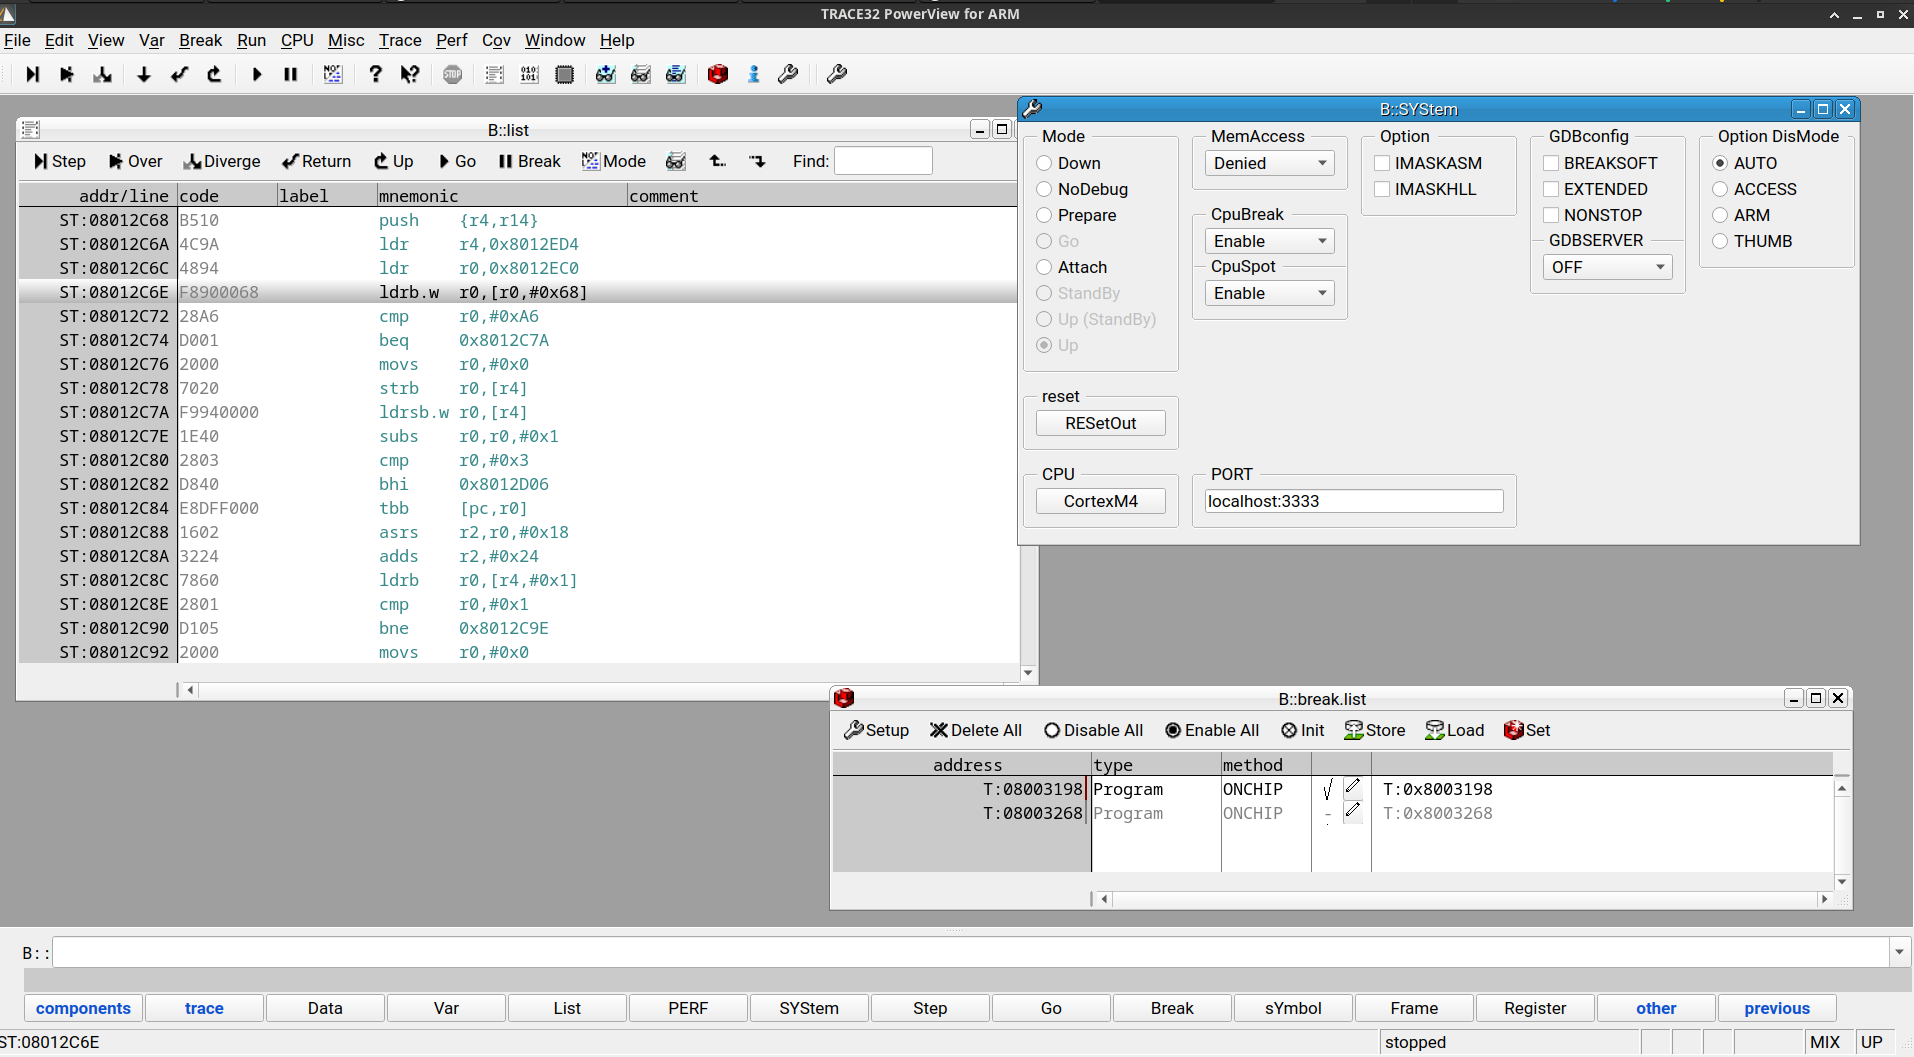Click the single Step icon in main toolbar

tap(32, 74)
